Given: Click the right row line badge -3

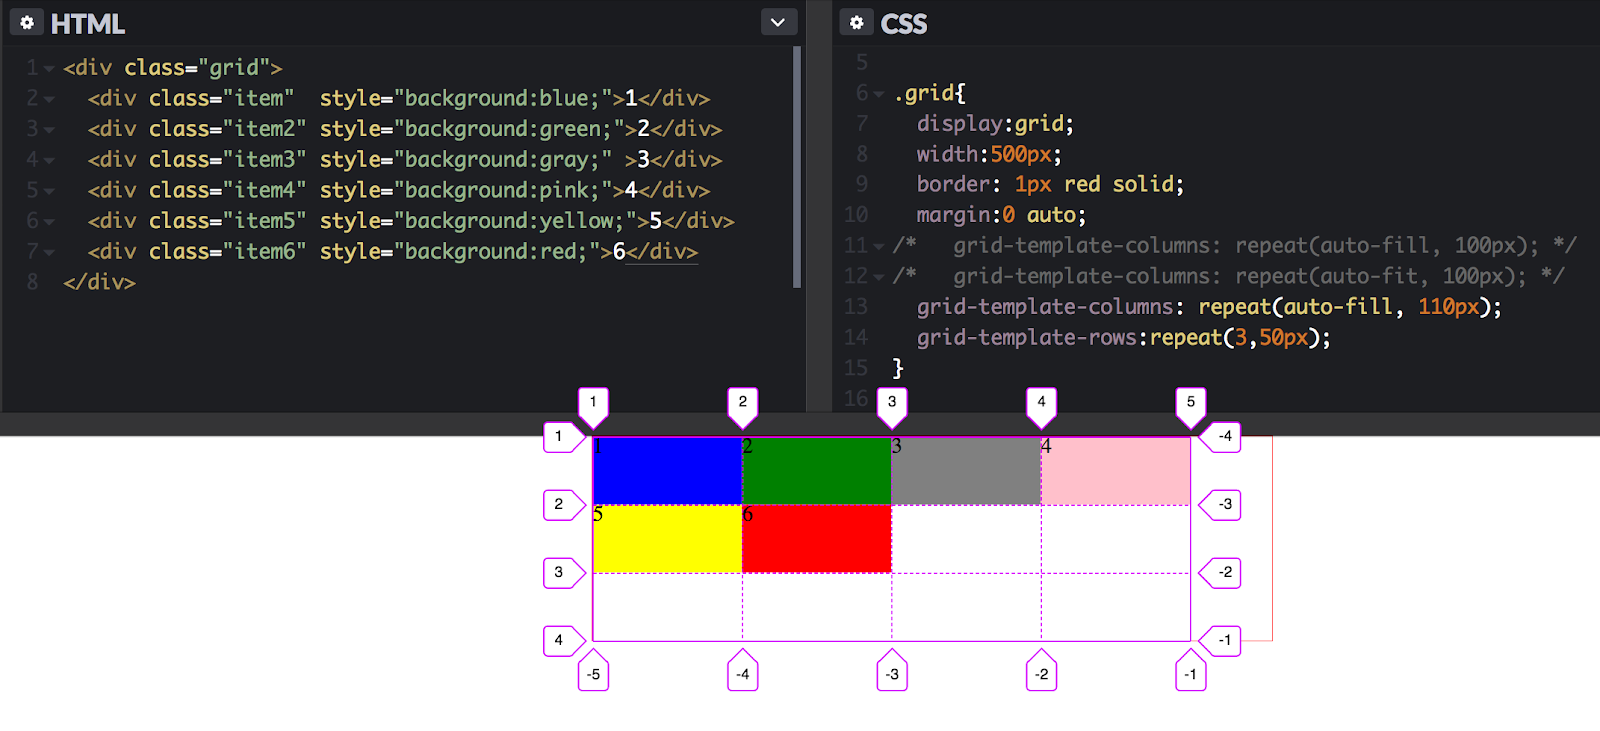Looking at the screenshot, I should (x=1223, y=505).
